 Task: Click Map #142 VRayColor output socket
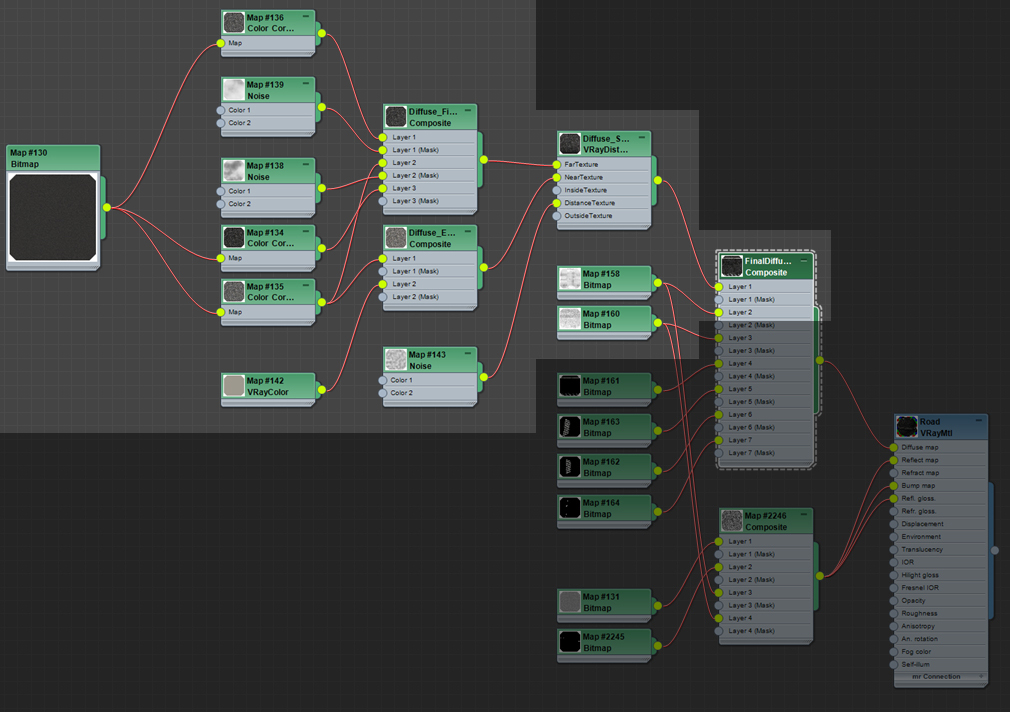(x=321, y=389)
